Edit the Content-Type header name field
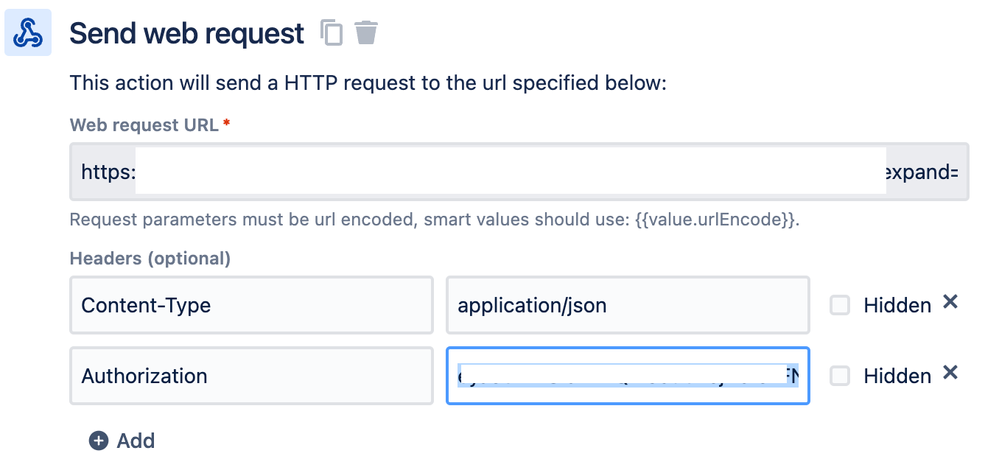999x473 pixels. point(252,305)
